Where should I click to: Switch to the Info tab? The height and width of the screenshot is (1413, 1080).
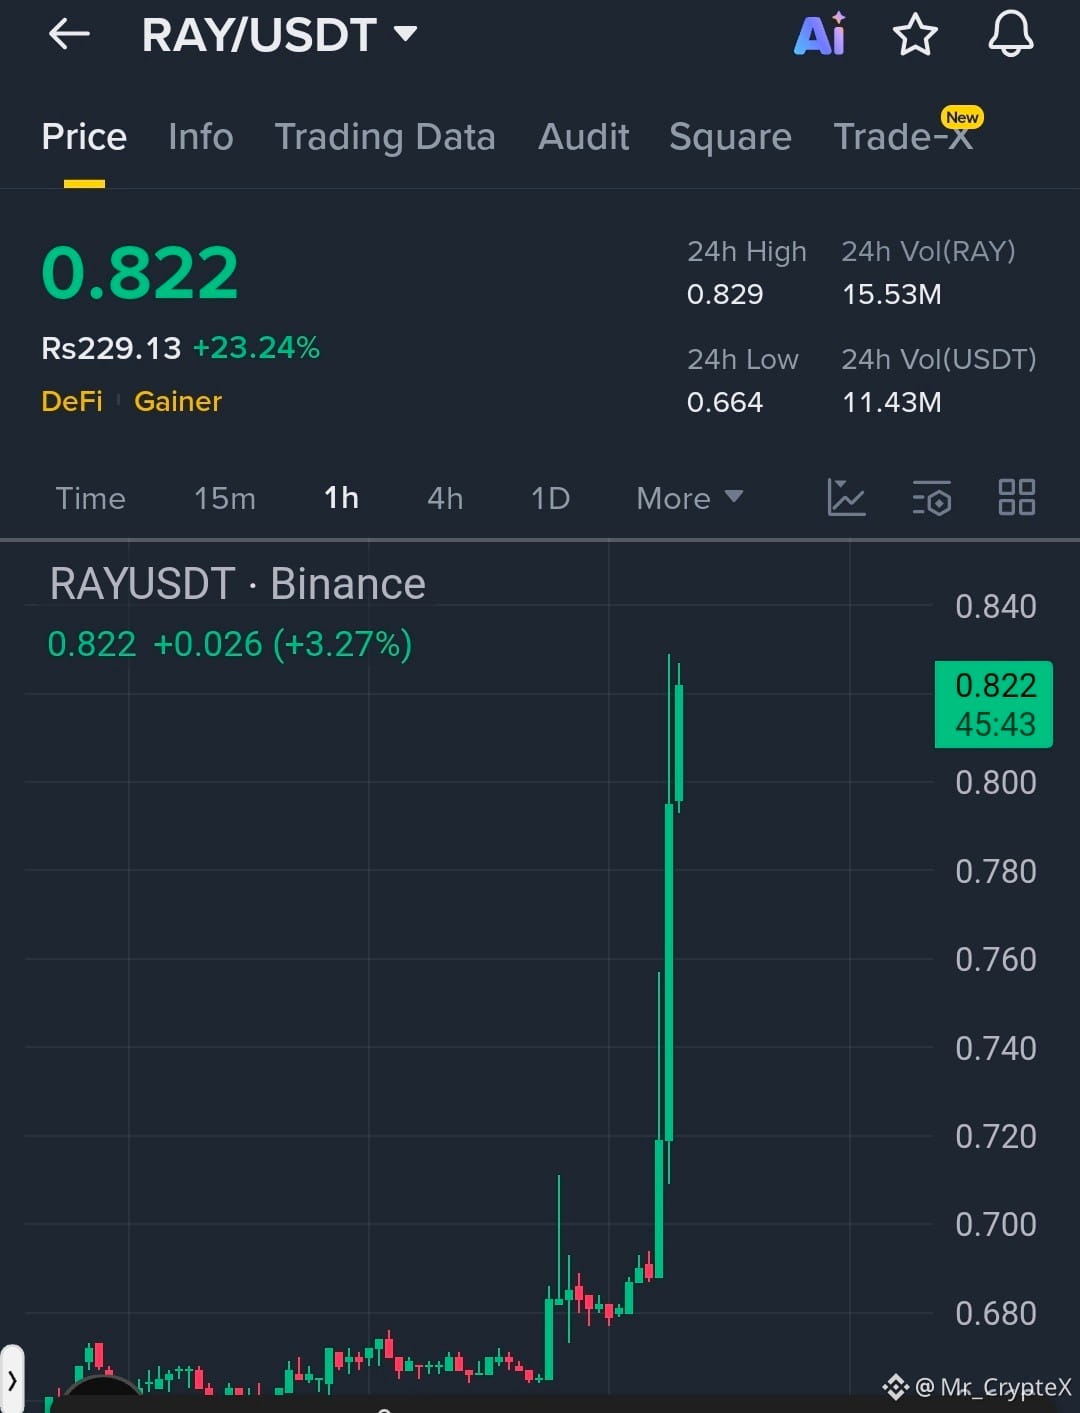tap(201, 137)
